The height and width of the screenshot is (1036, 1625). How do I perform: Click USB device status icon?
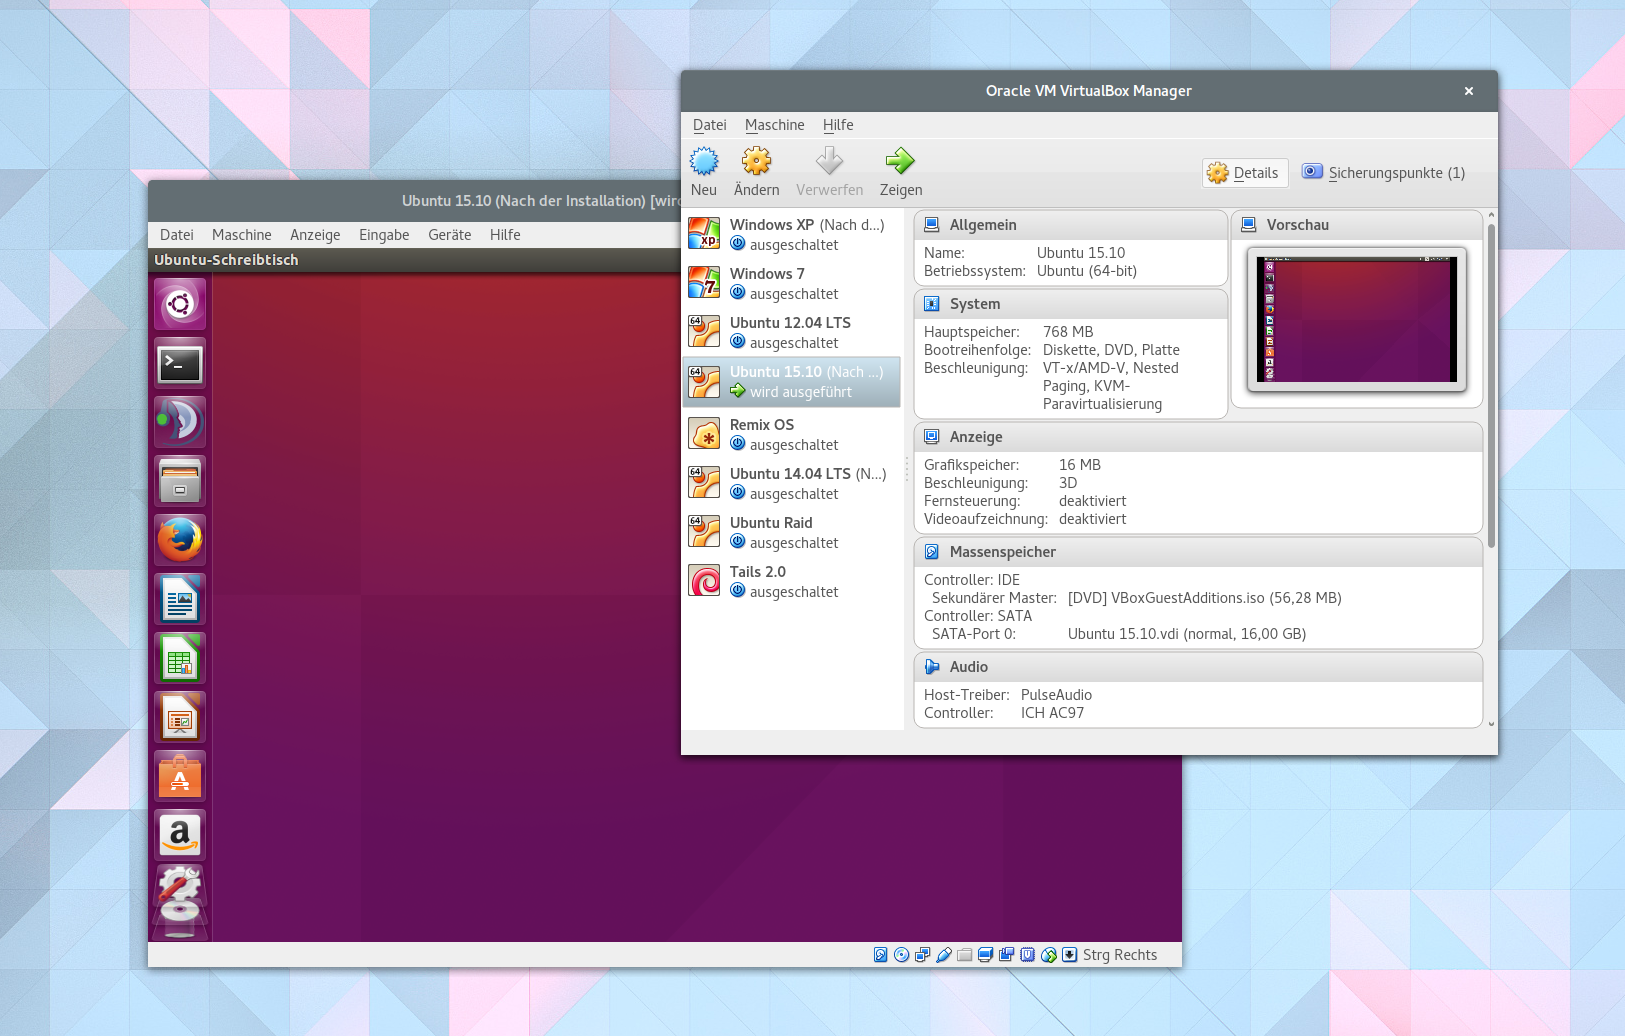click(x=943, y=955)
